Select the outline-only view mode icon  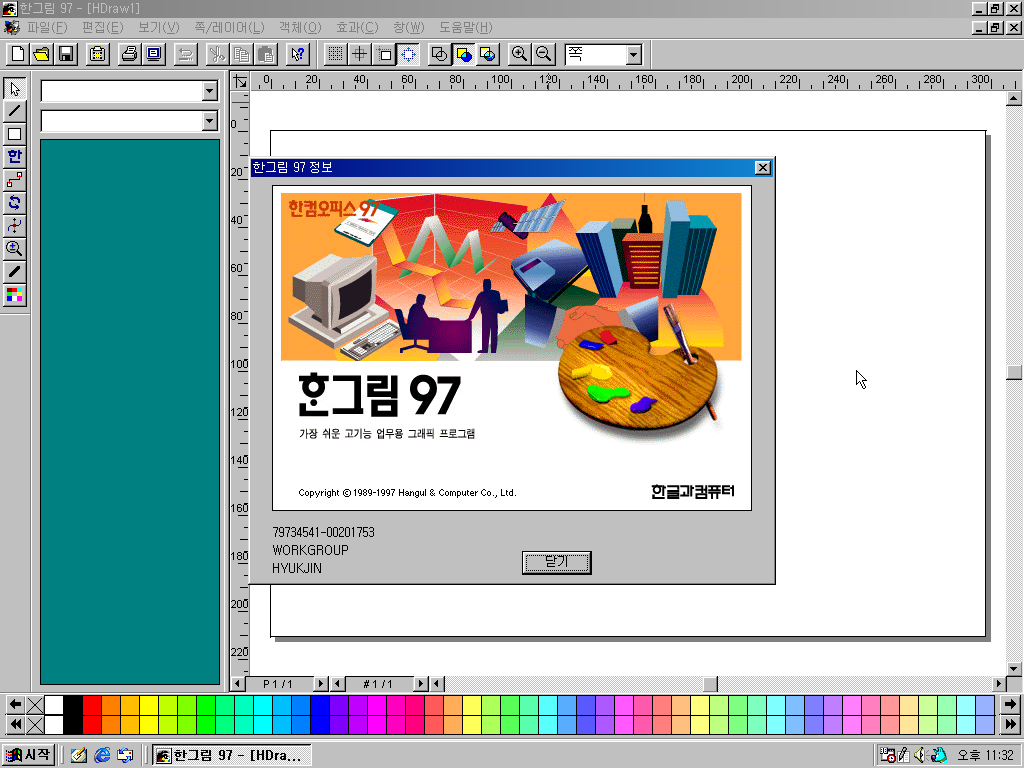[x=440, y=54]
